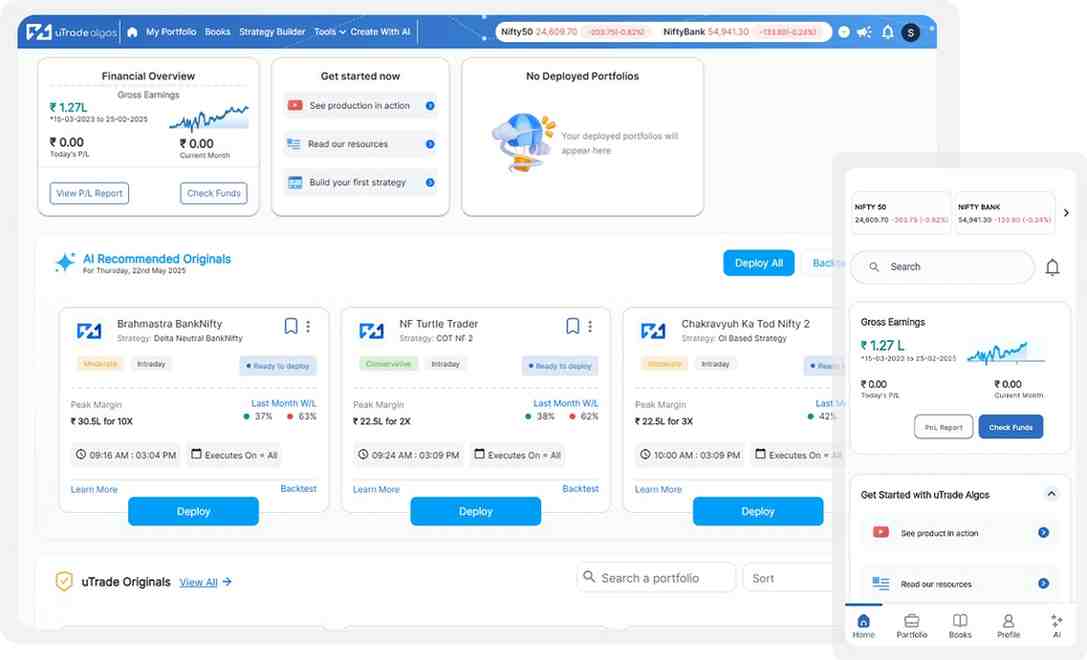Click NF Turtle Trader strategy logo

pos(371,331)
